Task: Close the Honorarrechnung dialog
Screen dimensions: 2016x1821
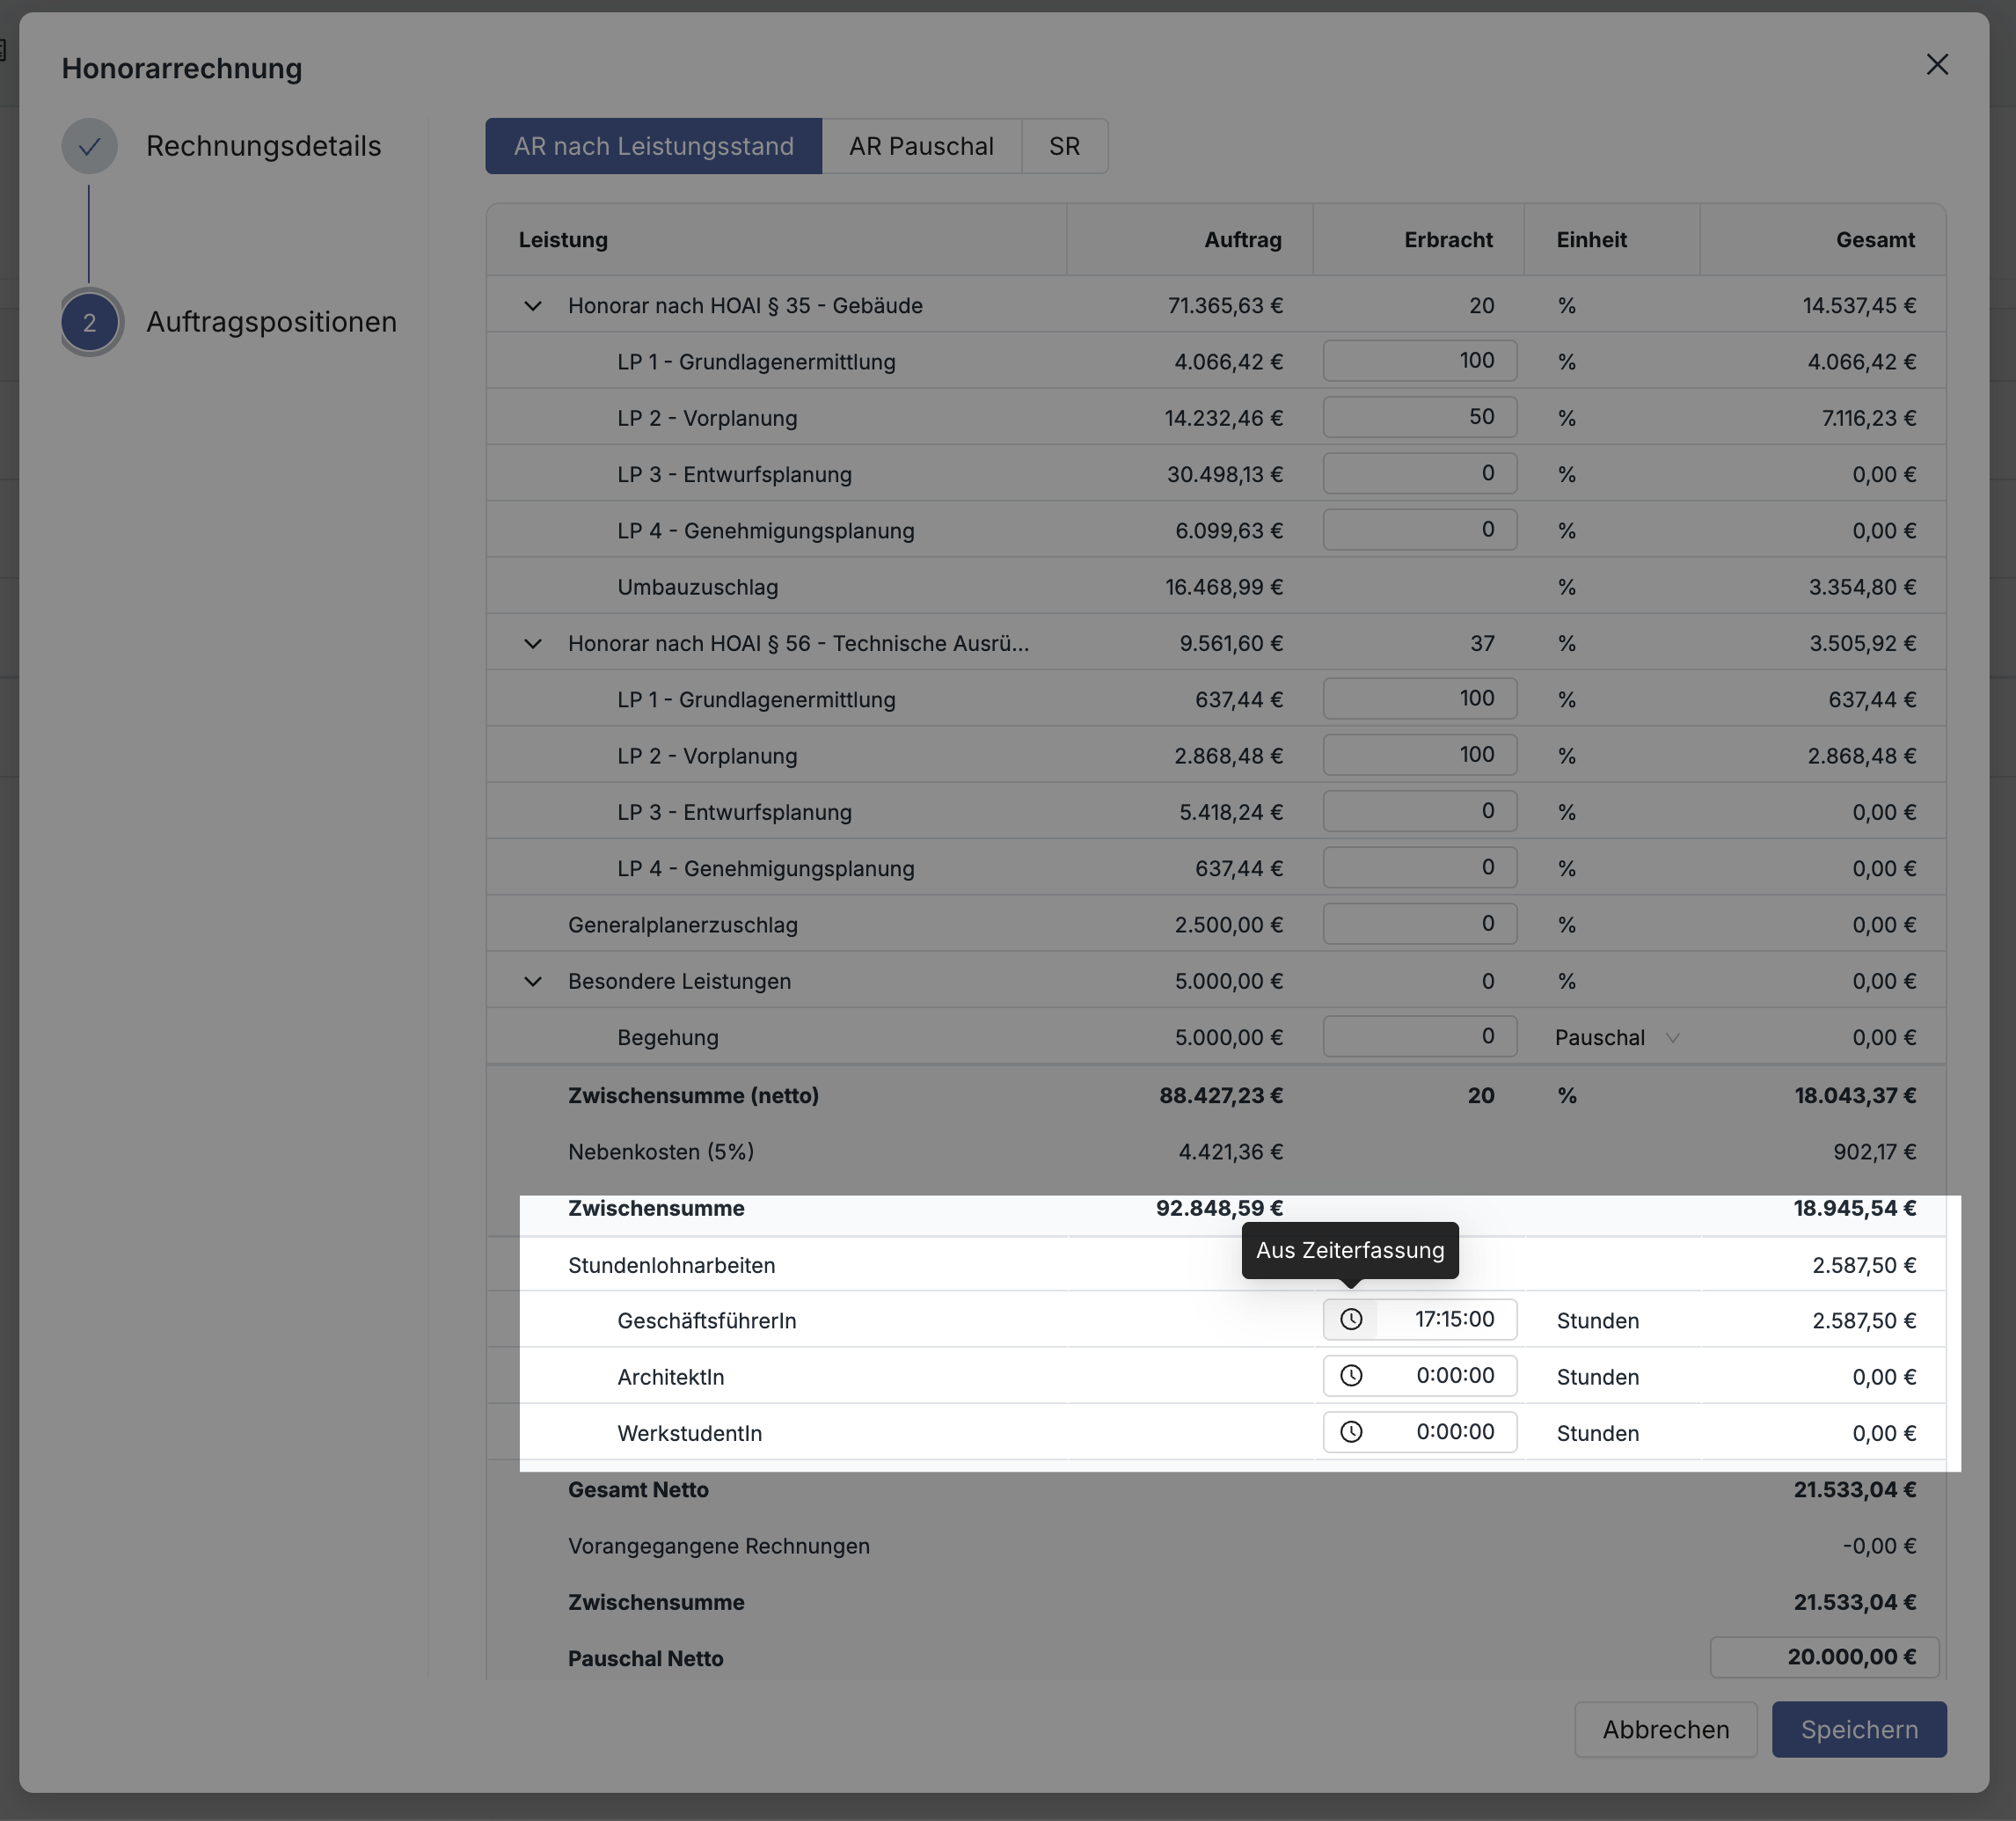Action: [1937, 65]
